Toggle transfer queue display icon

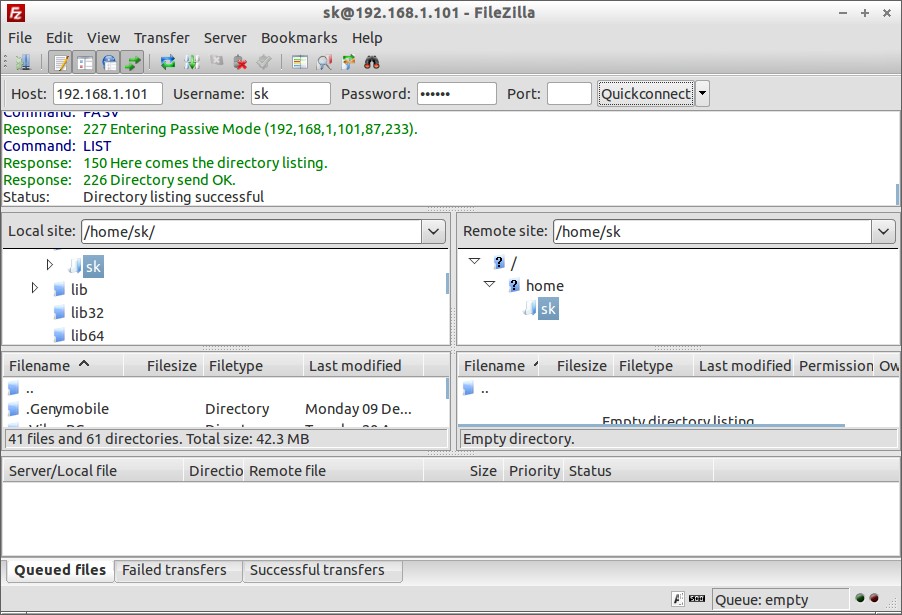pos(132,62)
